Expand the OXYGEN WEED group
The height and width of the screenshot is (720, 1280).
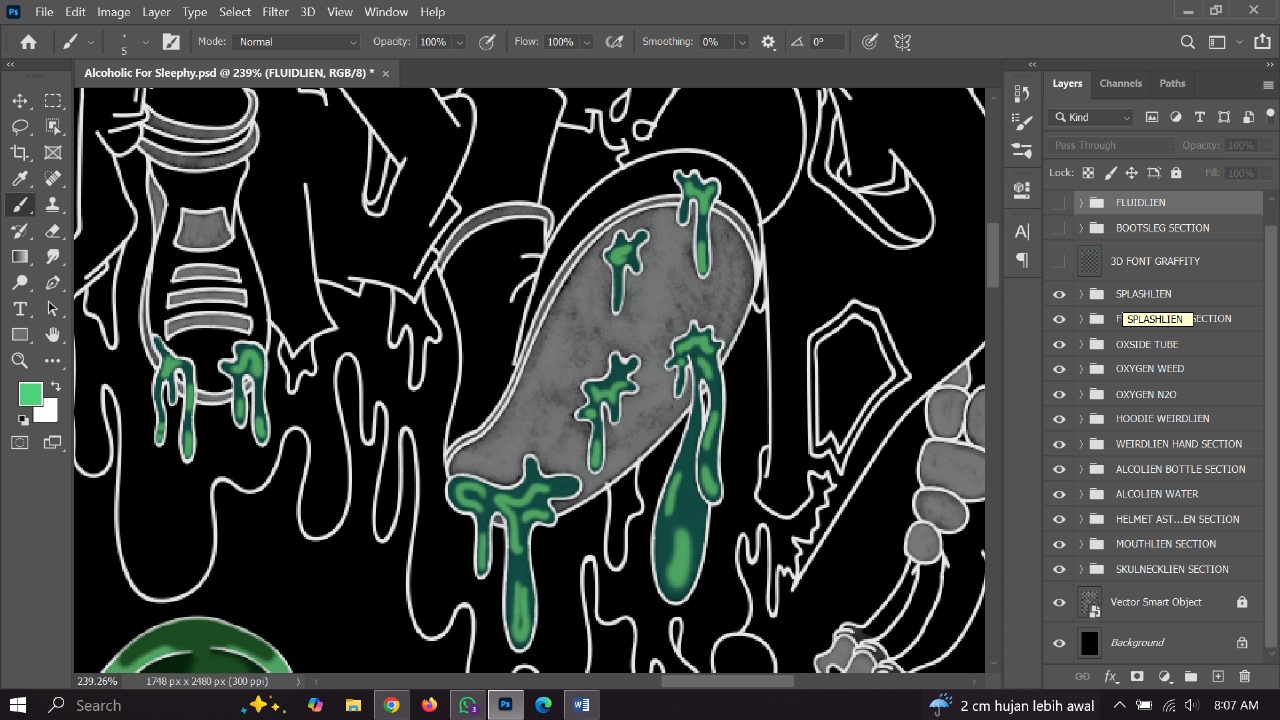[1080, 368]
